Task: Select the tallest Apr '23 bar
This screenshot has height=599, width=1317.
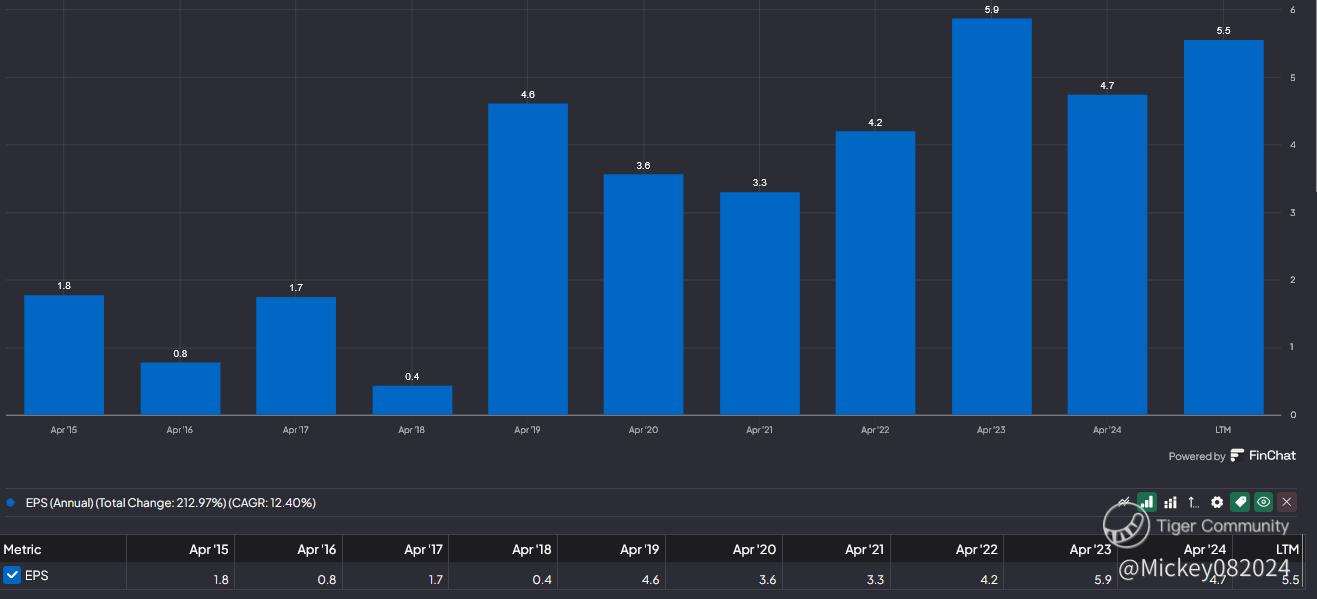Action: click(x=991, y=216)
